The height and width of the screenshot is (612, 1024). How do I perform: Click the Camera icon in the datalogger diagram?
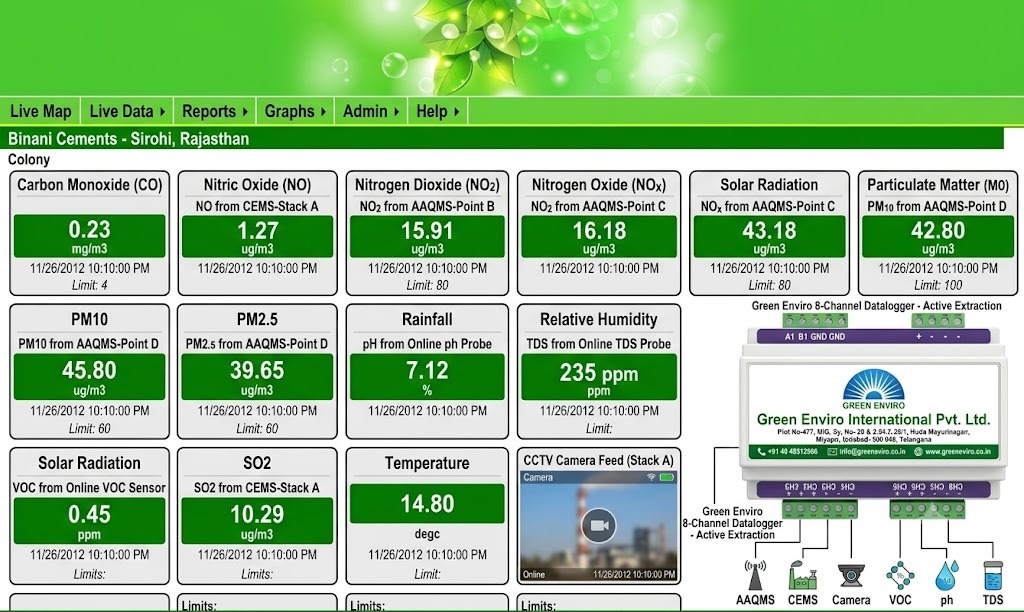click(x=851, y=576)
